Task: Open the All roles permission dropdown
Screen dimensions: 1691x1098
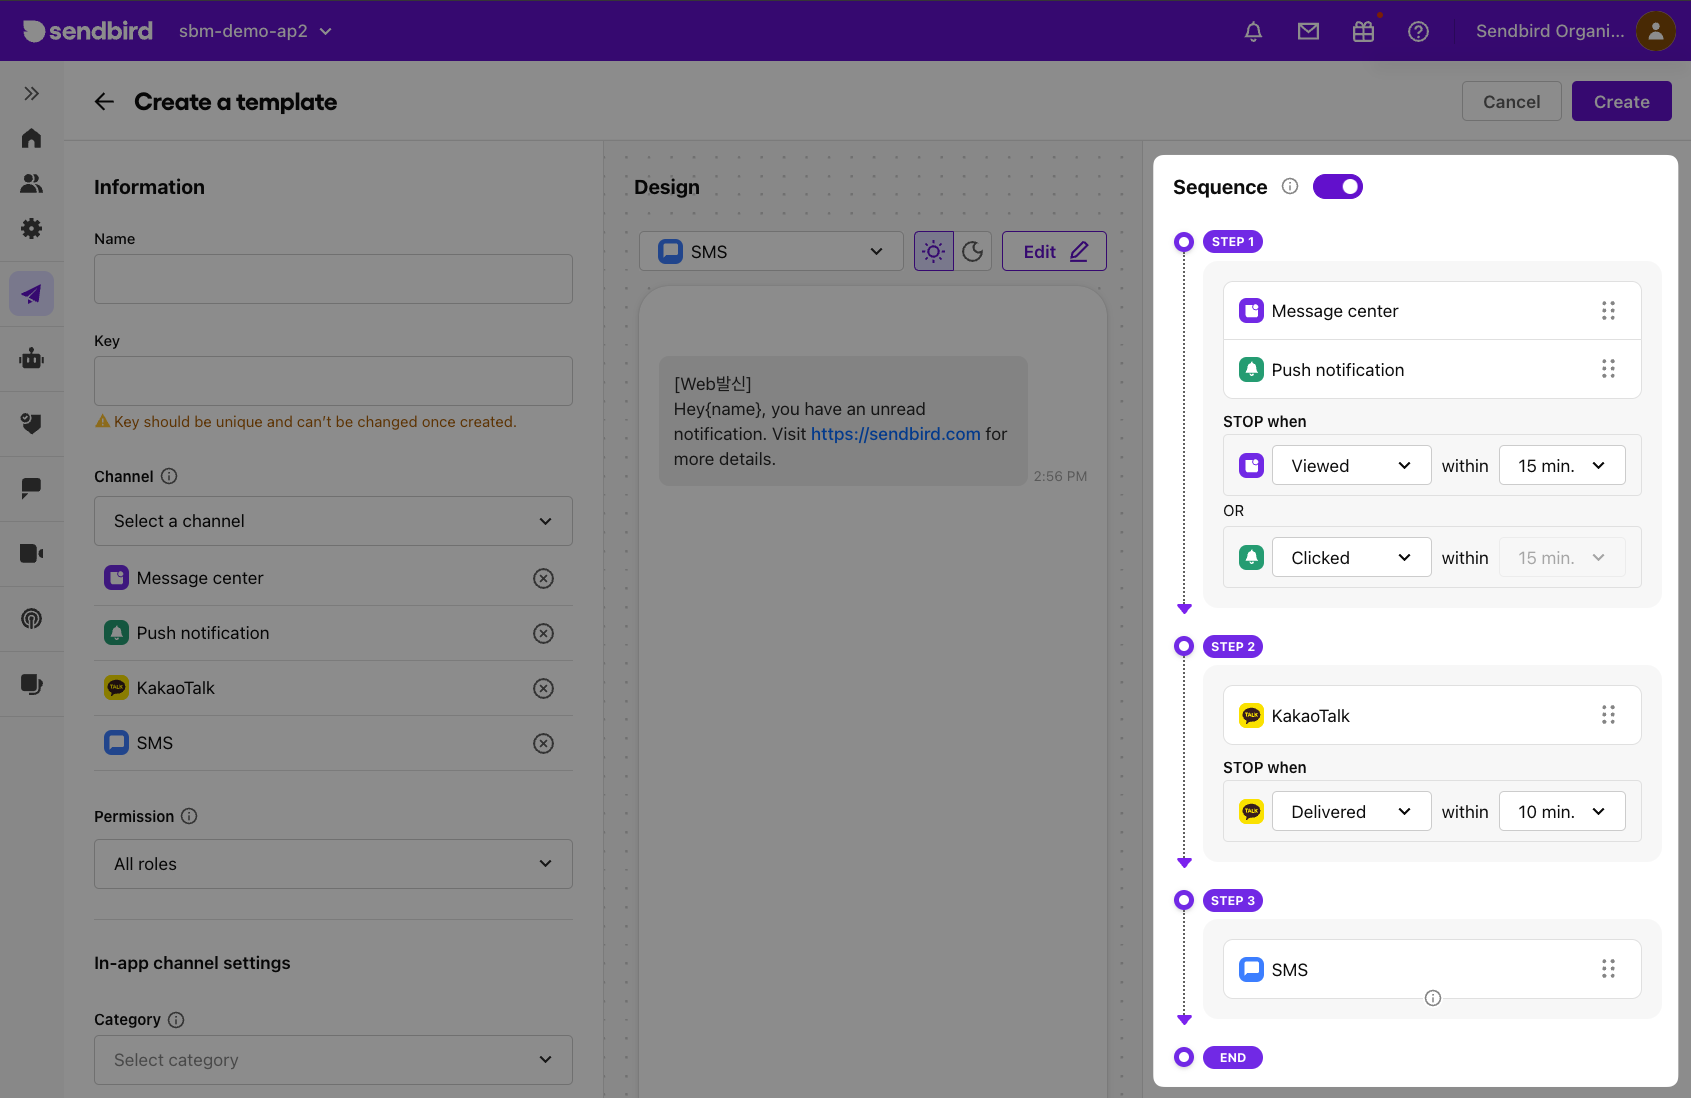Action: tap(333, 864)
